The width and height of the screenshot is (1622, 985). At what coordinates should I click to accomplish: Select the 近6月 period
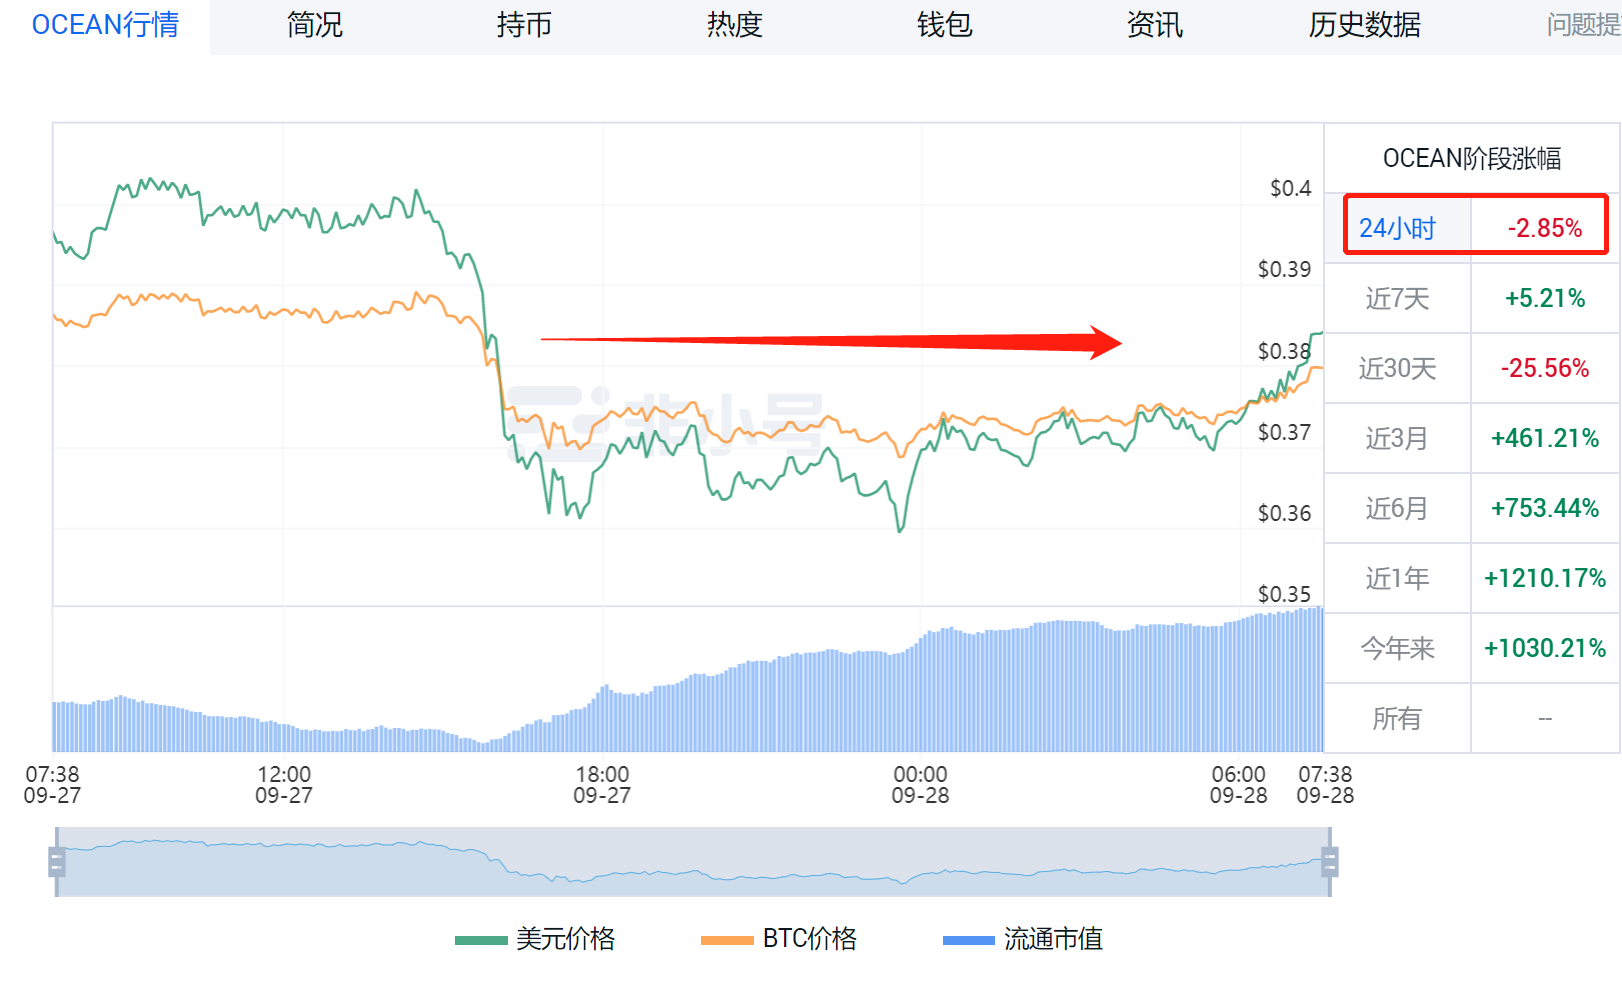[1397, 508]
